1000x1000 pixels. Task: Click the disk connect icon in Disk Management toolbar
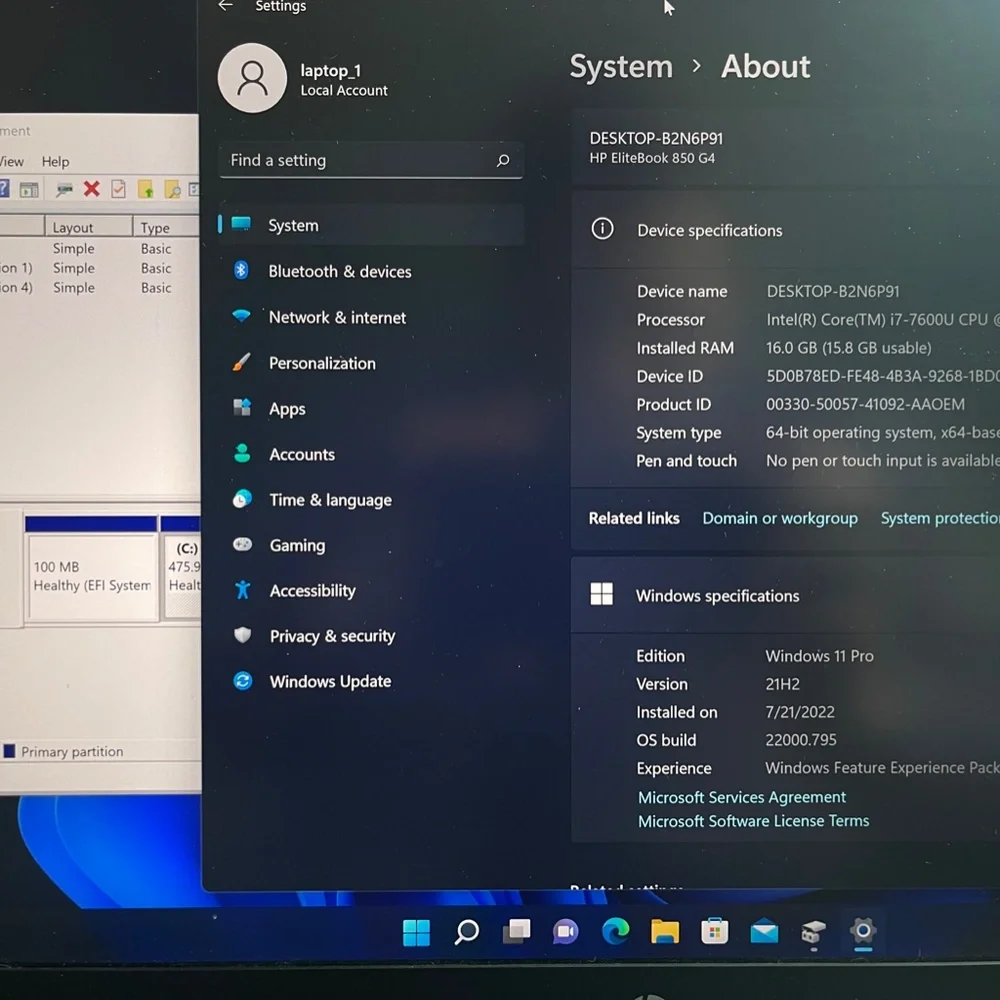coord(64,189)
